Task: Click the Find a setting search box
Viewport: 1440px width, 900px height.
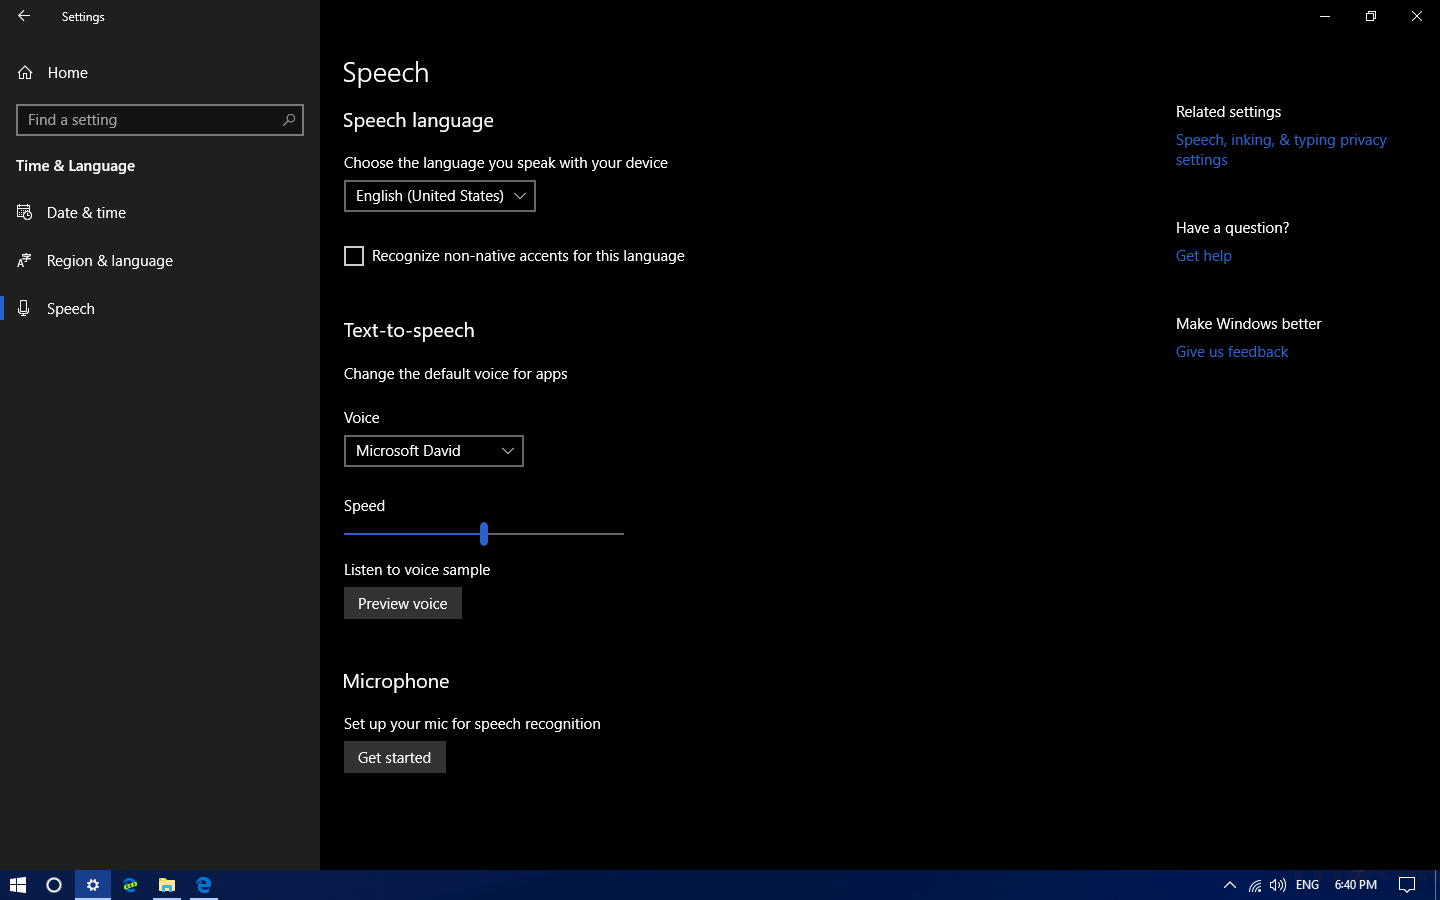Action: coord(160,120)
